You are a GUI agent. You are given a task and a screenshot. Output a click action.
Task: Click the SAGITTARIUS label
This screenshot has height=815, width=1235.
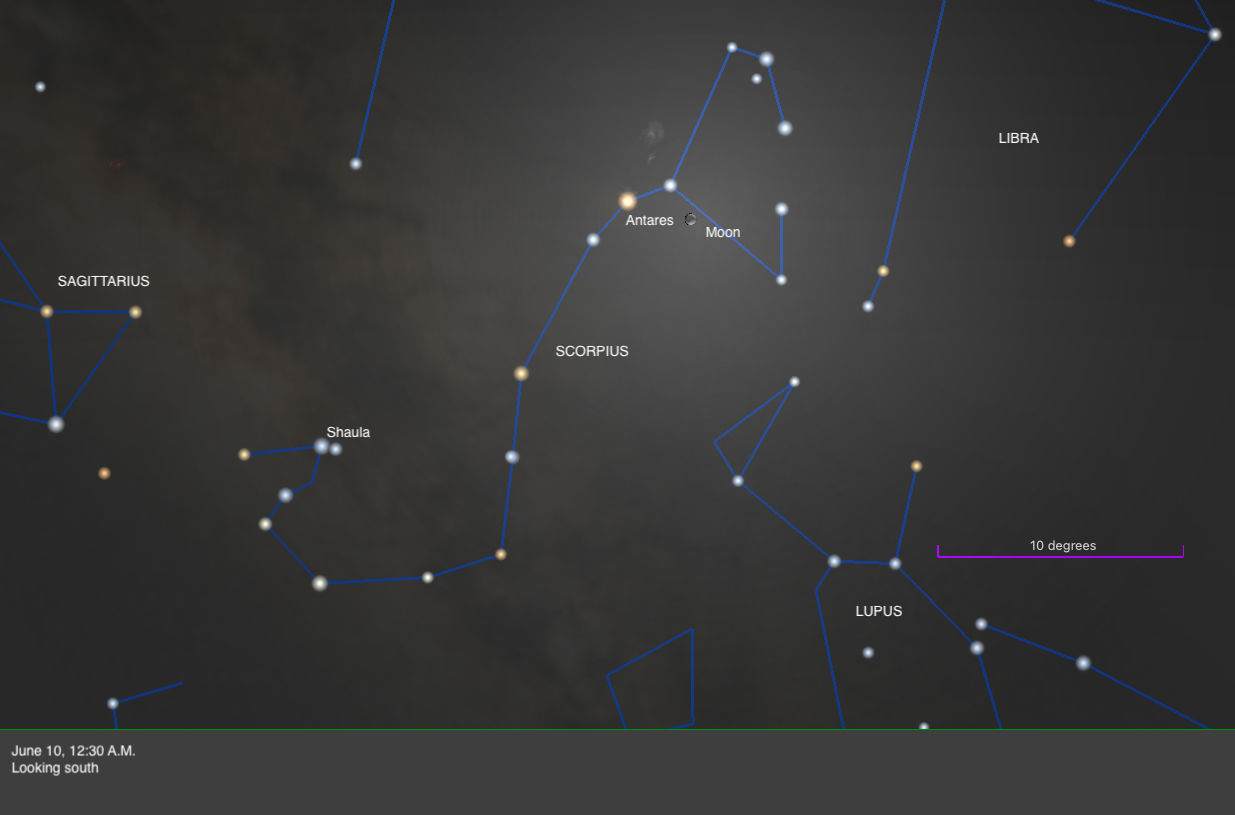(103, 281)
